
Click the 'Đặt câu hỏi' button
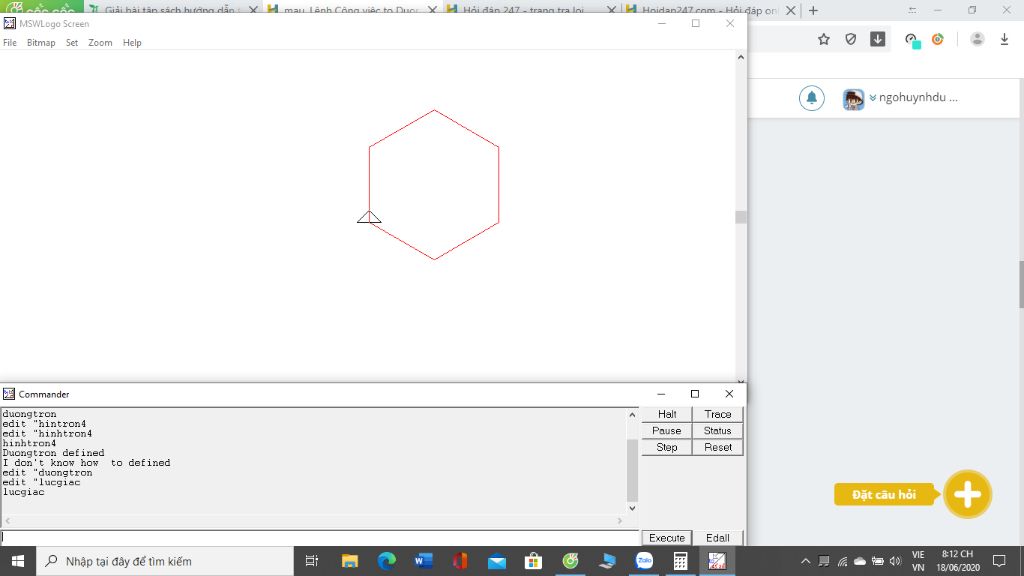click(884, 494)
